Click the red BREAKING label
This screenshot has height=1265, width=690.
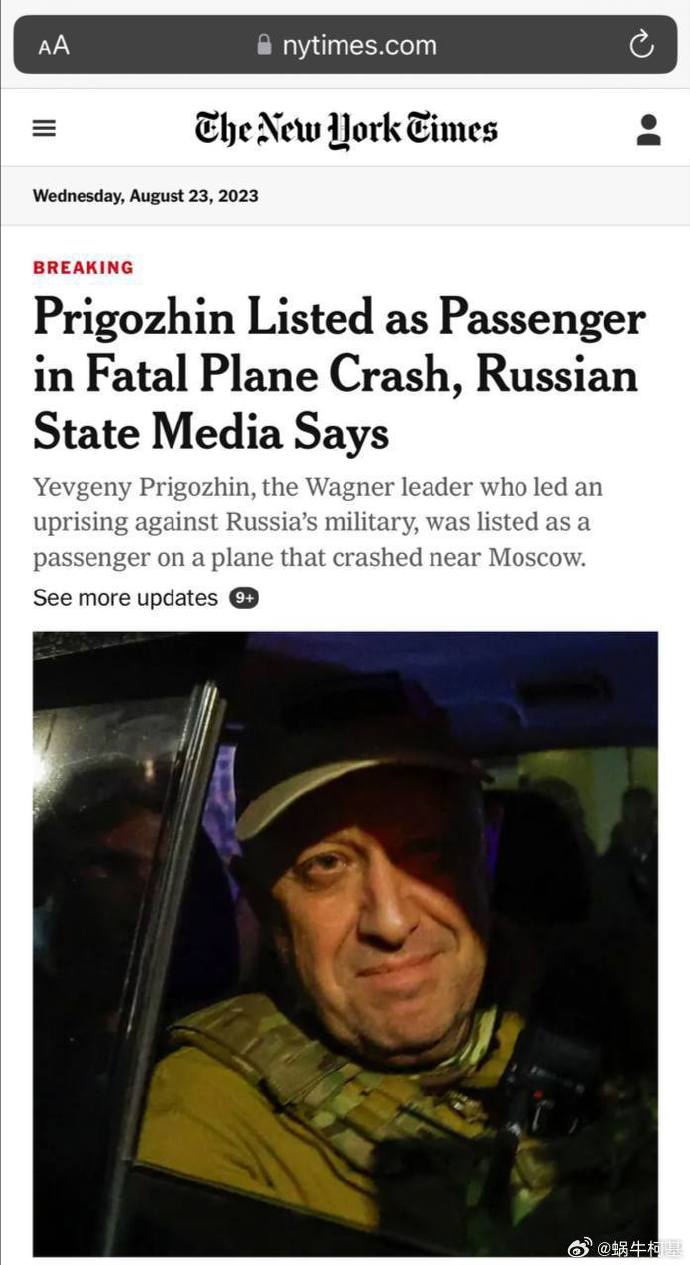(83, 267)
